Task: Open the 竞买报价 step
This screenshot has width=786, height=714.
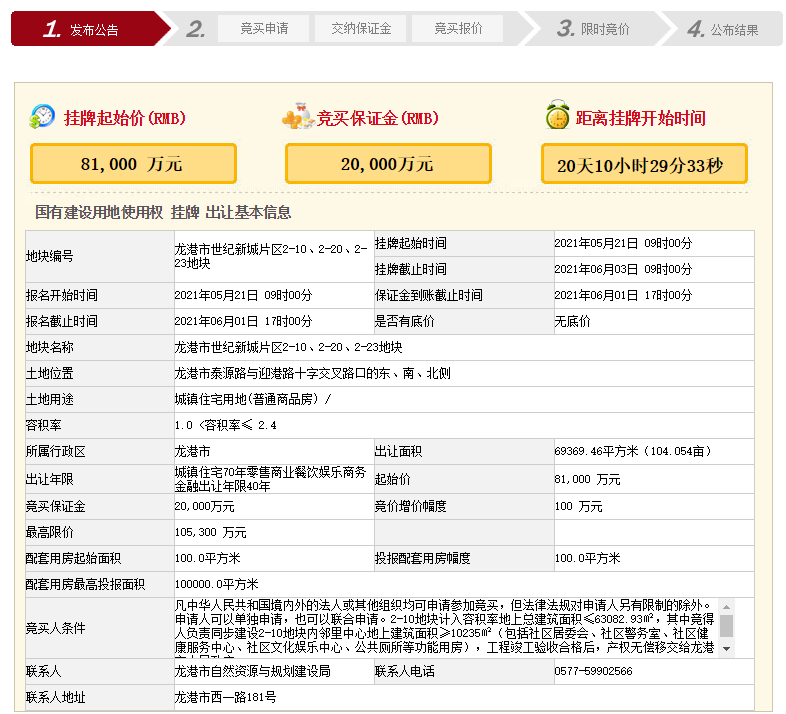Action: pyautogui.click(x=458, y=28)
